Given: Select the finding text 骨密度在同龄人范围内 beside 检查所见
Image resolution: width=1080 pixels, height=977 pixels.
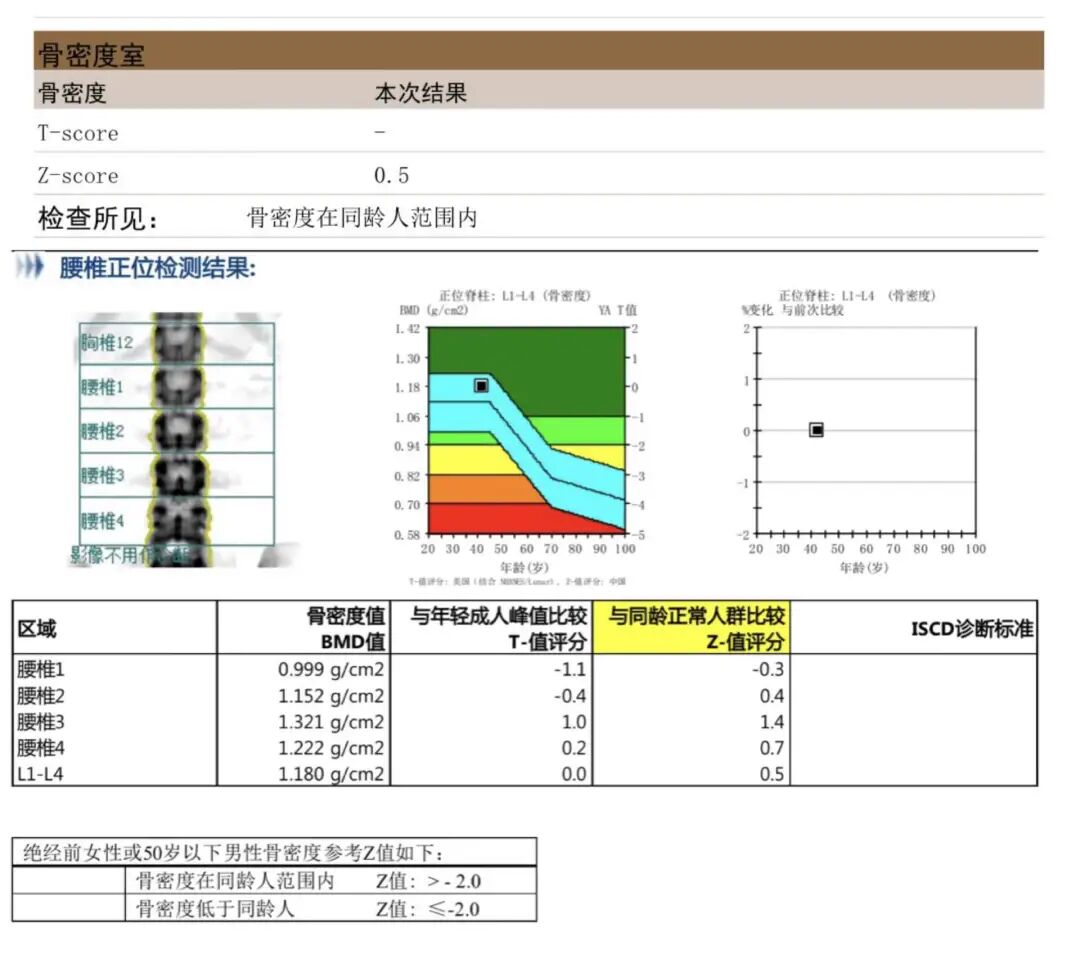Looking at the screenshot, I should [362, 218].
